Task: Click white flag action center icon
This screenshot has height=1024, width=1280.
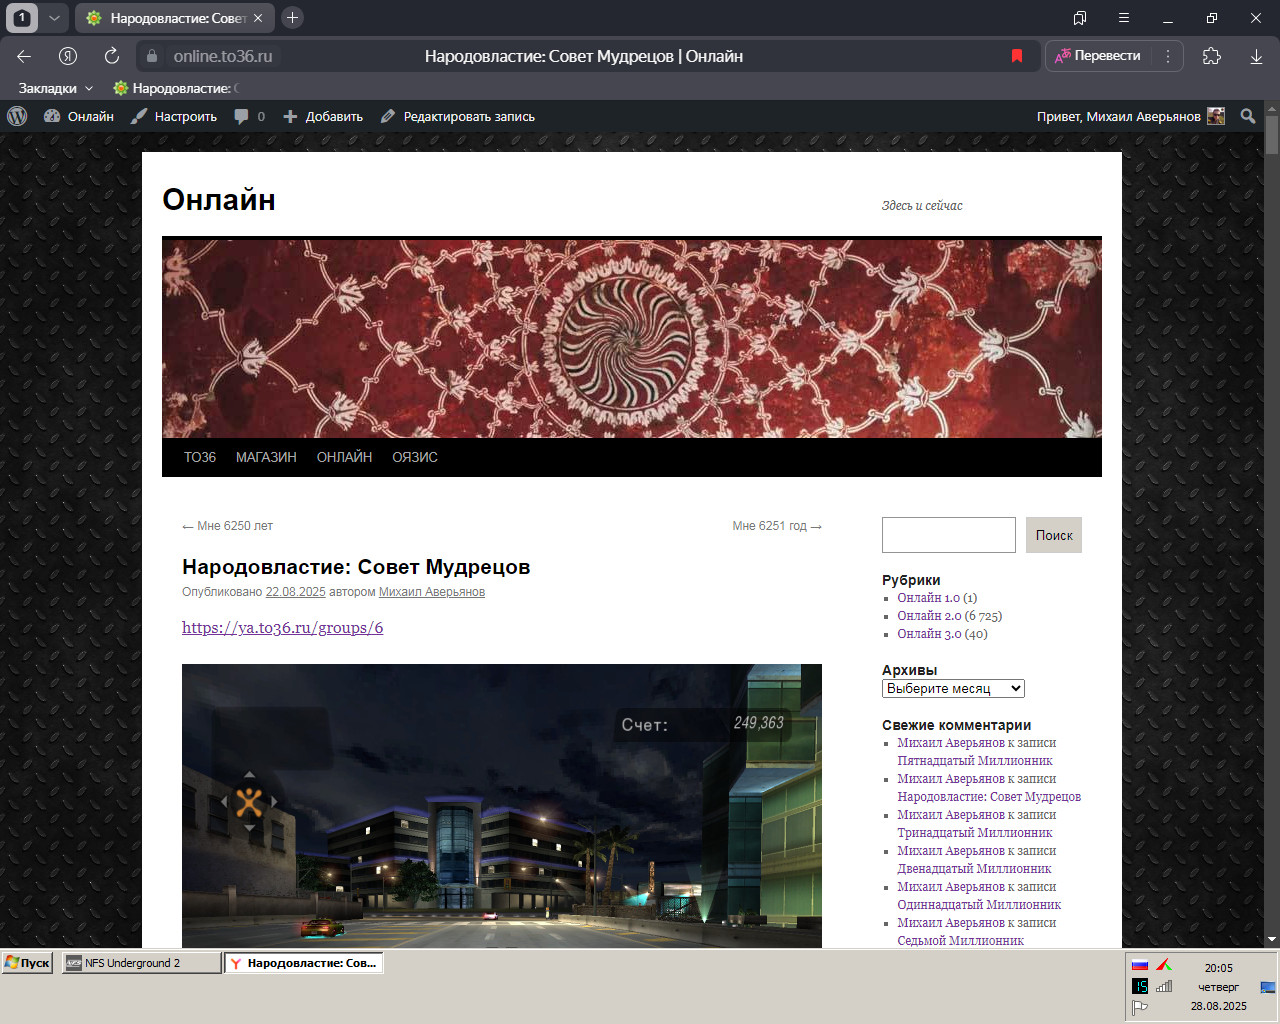Action: (1139, 1008)
